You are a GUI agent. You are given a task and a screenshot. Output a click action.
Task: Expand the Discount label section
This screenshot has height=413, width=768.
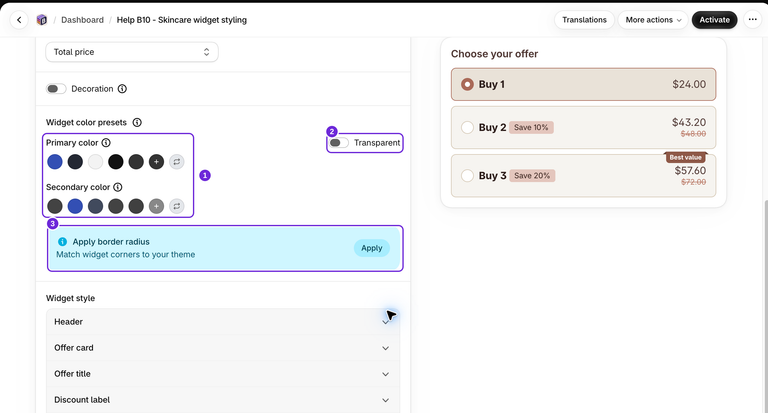(x=223, y=400)
